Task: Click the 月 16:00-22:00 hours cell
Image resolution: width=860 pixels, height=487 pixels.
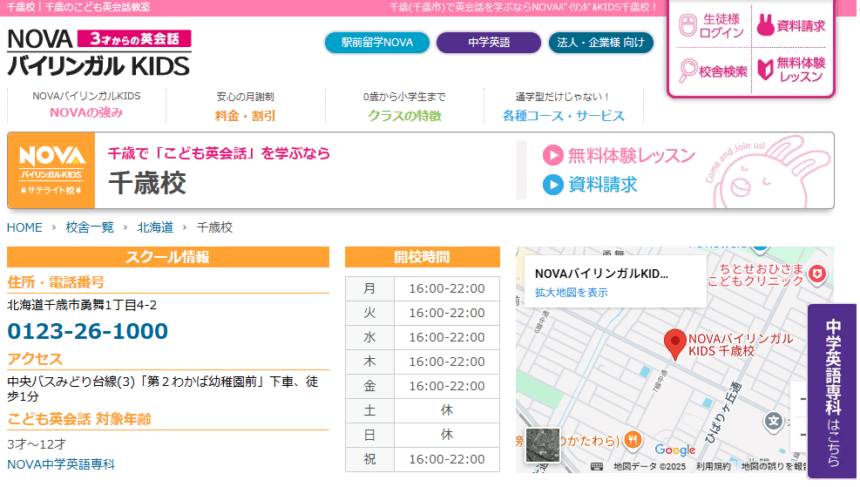Action: point(446,288)
